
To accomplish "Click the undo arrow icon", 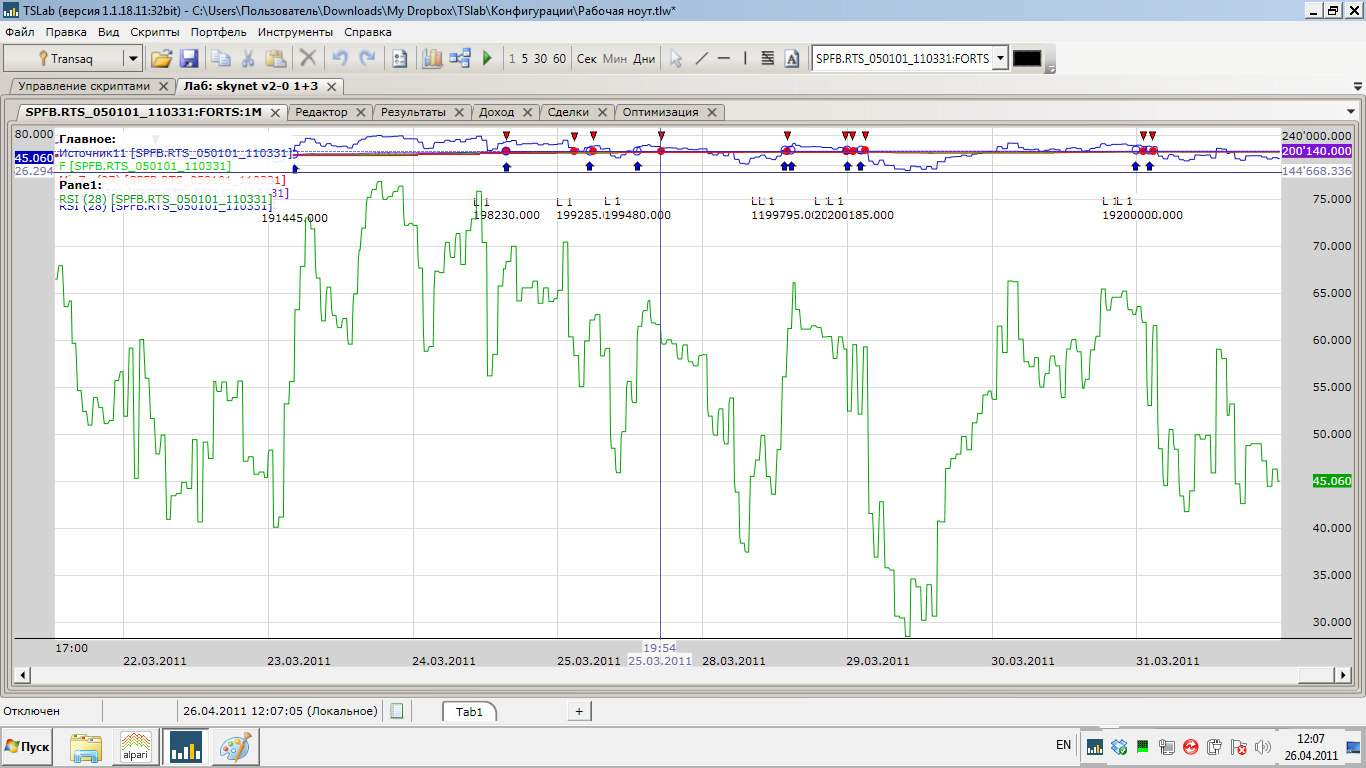I will click(340, 59).
